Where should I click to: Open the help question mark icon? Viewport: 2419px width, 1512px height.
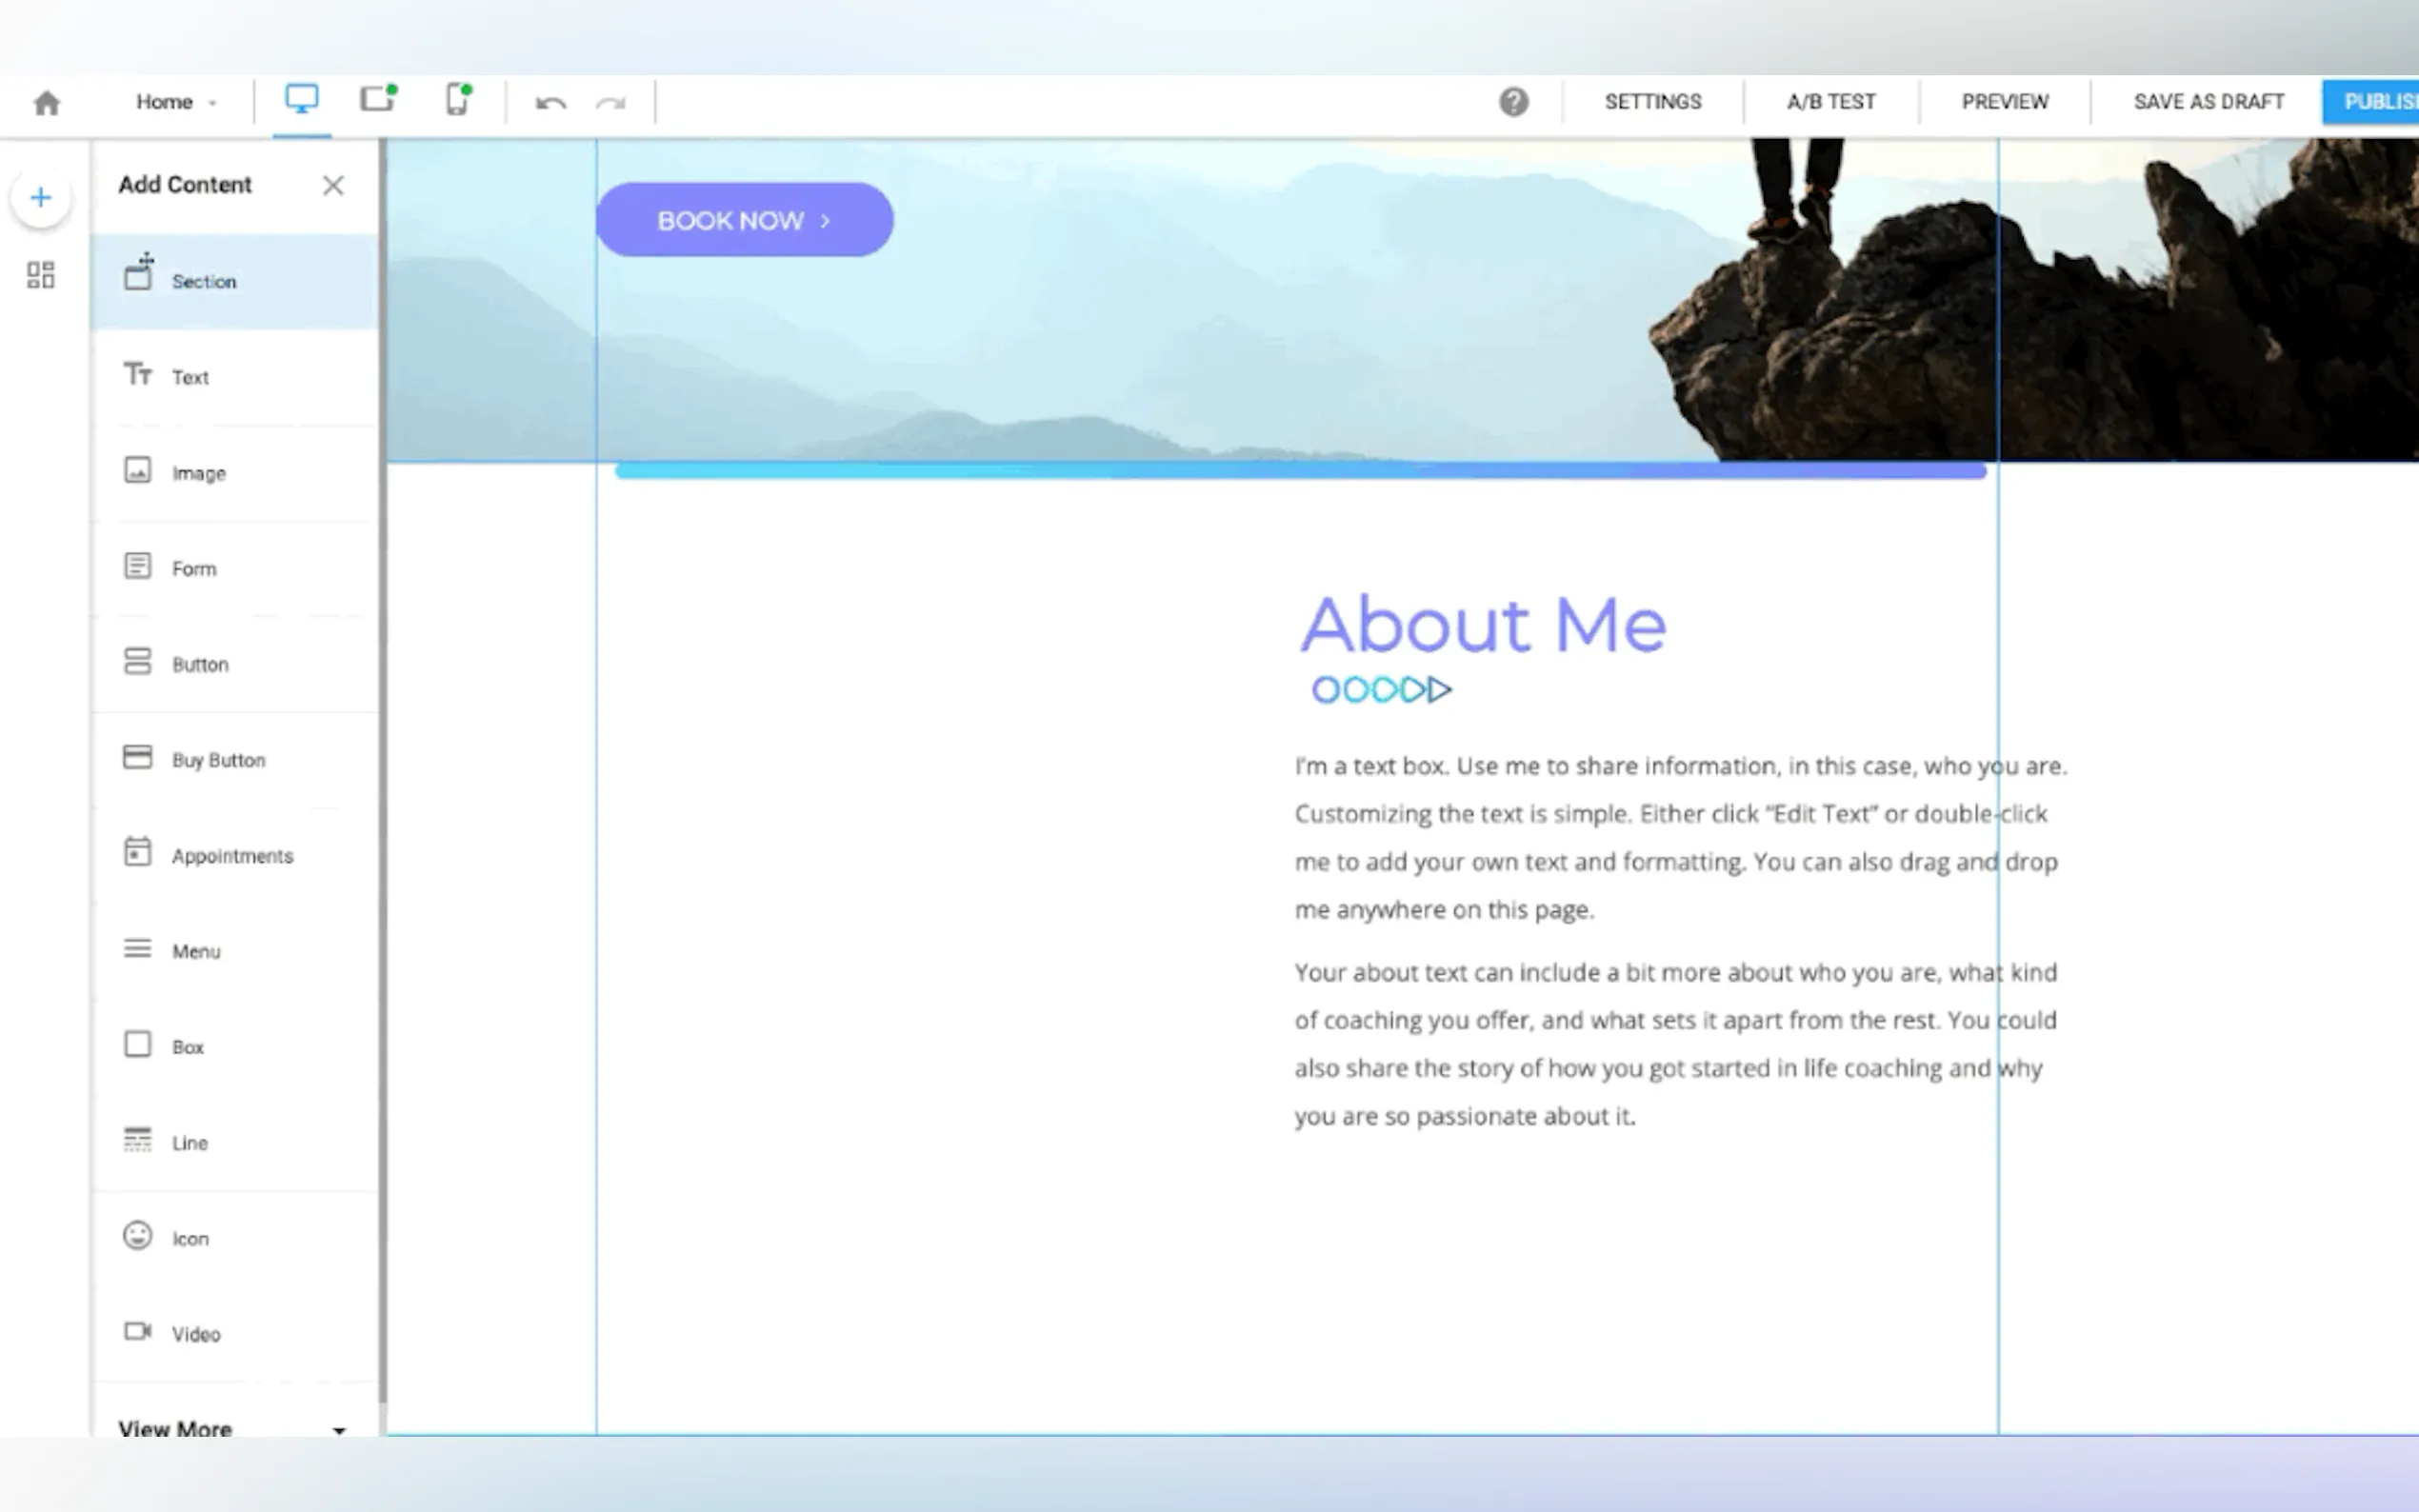[1513, 102]
